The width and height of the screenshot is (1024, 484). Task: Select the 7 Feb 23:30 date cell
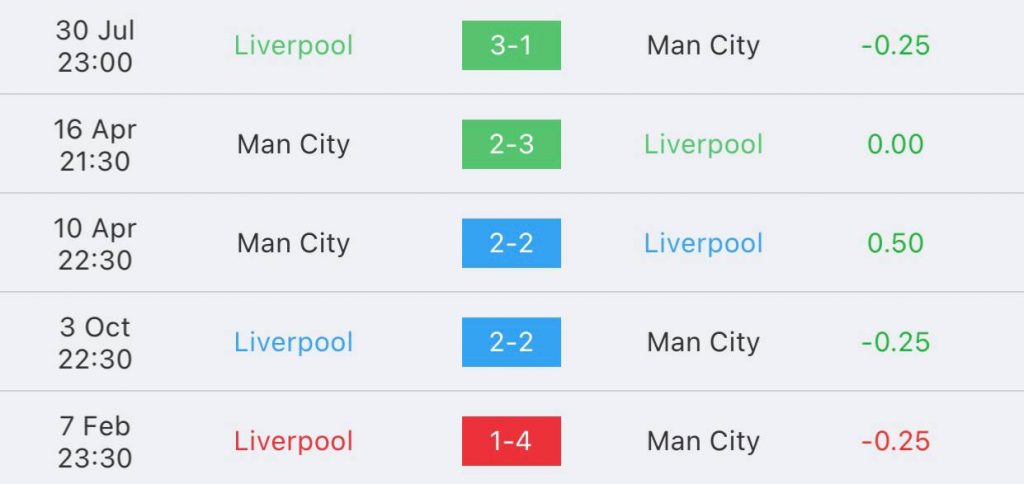95,442
